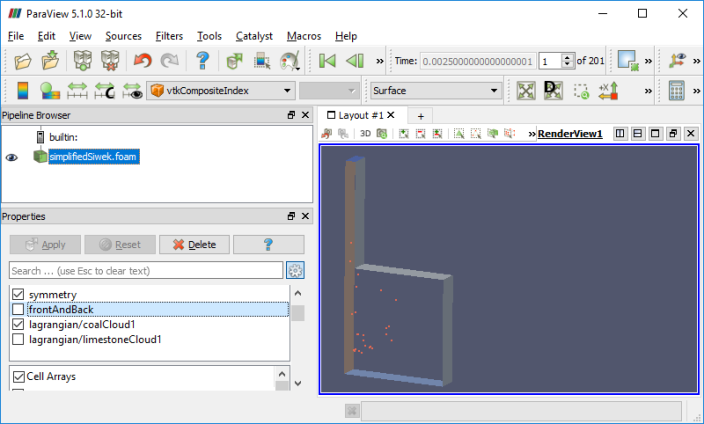Rescale to visible data range
This screenshot has width=704, height=424.
132,90
